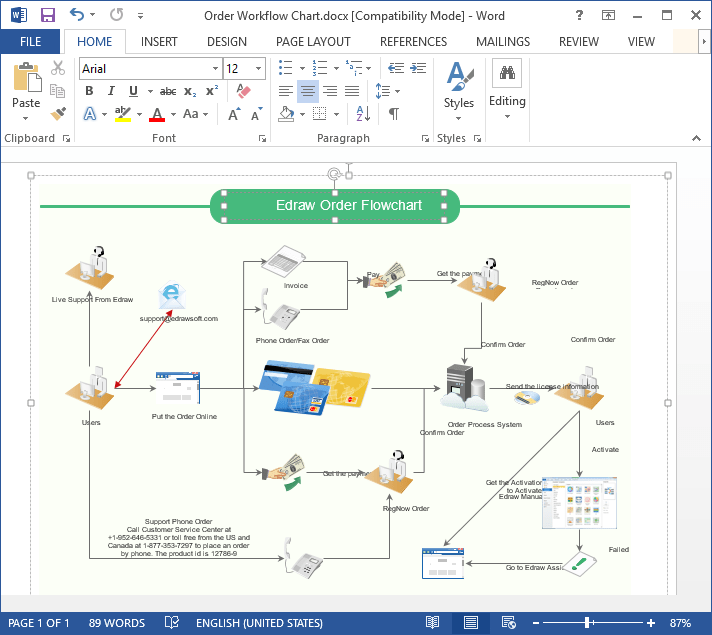Toggle Subscript formatting
The height and width of the screenshot is (635, 712).
tap(190, 91)
